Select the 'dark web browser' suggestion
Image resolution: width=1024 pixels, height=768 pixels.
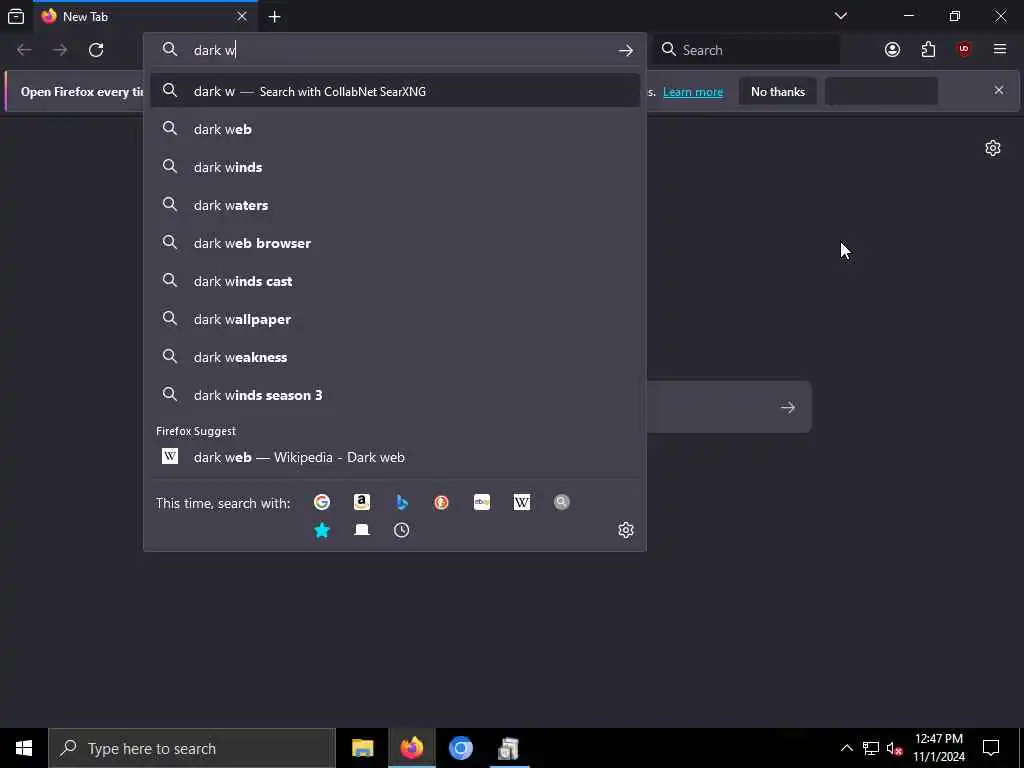tap(394, 243)
